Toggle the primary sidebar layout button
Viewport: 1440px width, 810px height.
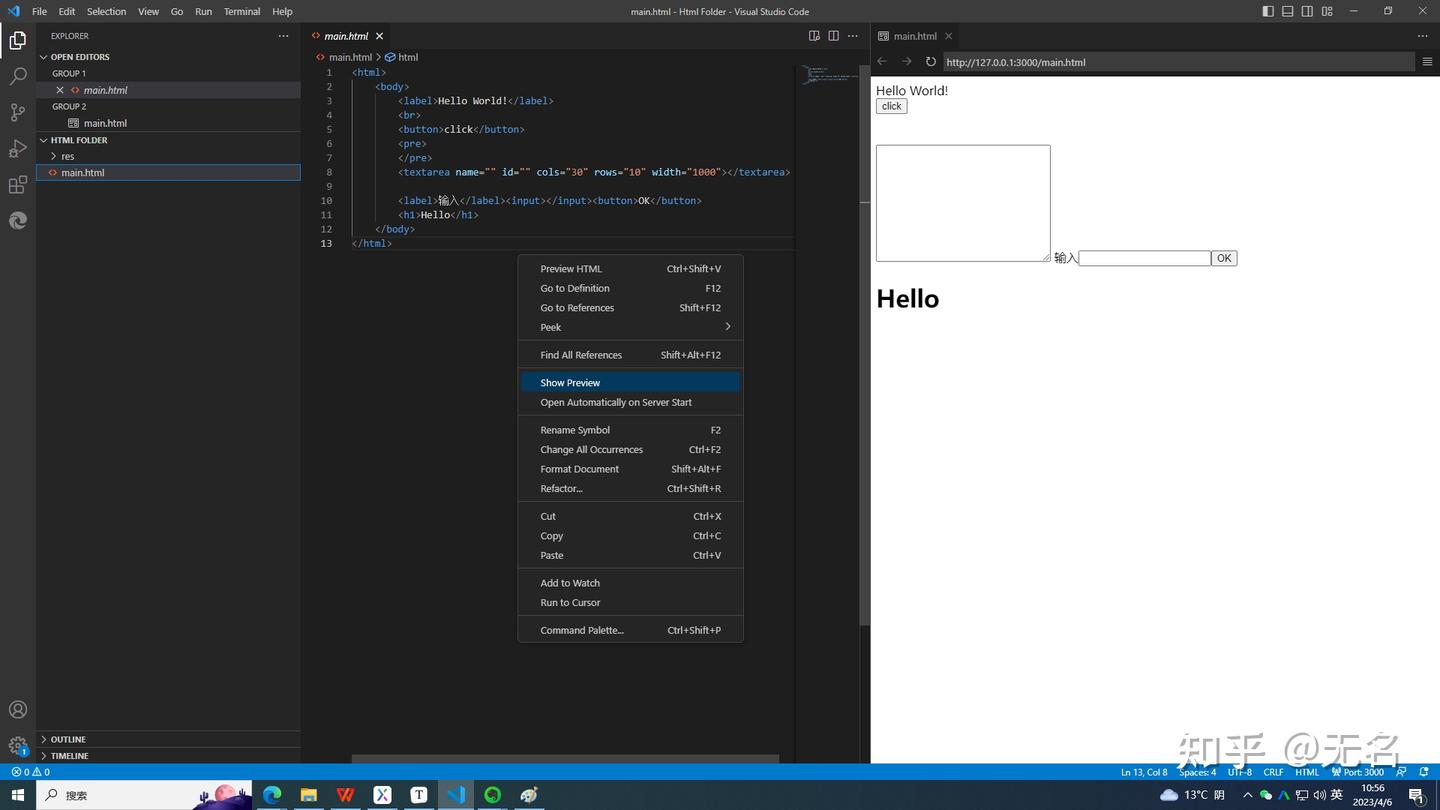point(1268,12)
